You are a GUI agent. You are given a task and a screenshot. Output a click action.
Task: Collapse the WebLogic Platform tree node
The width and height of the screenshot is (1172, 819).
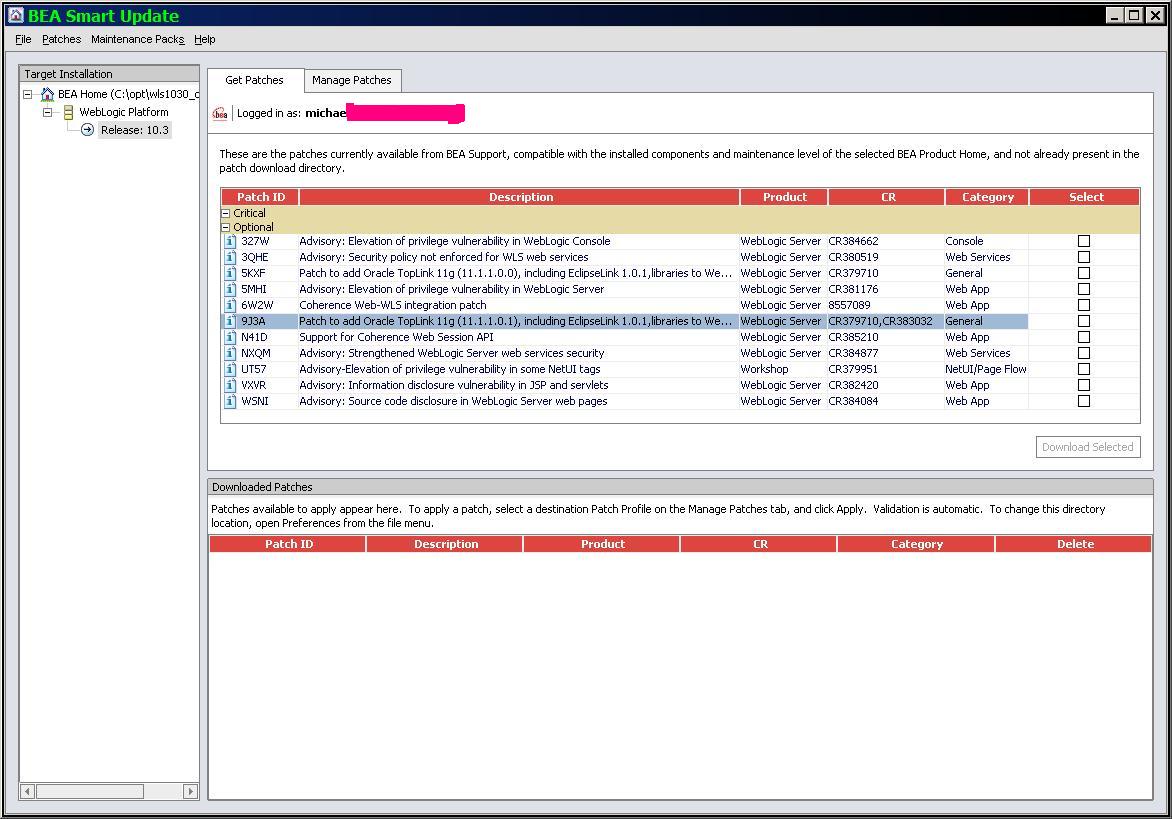[x=47, y=112]
